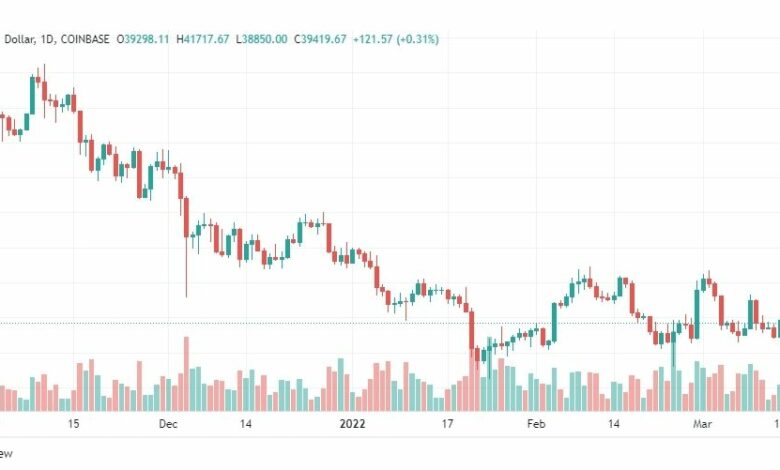This screenshot has width=780, height=470.
Task: Click the 2022 label on time axis
Action: [x=352, y=424]
